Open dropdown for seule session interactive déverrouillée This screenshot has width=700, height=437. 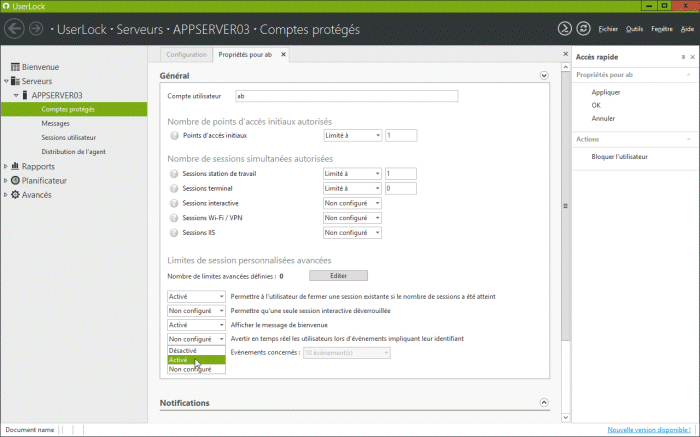pos(196,311)
